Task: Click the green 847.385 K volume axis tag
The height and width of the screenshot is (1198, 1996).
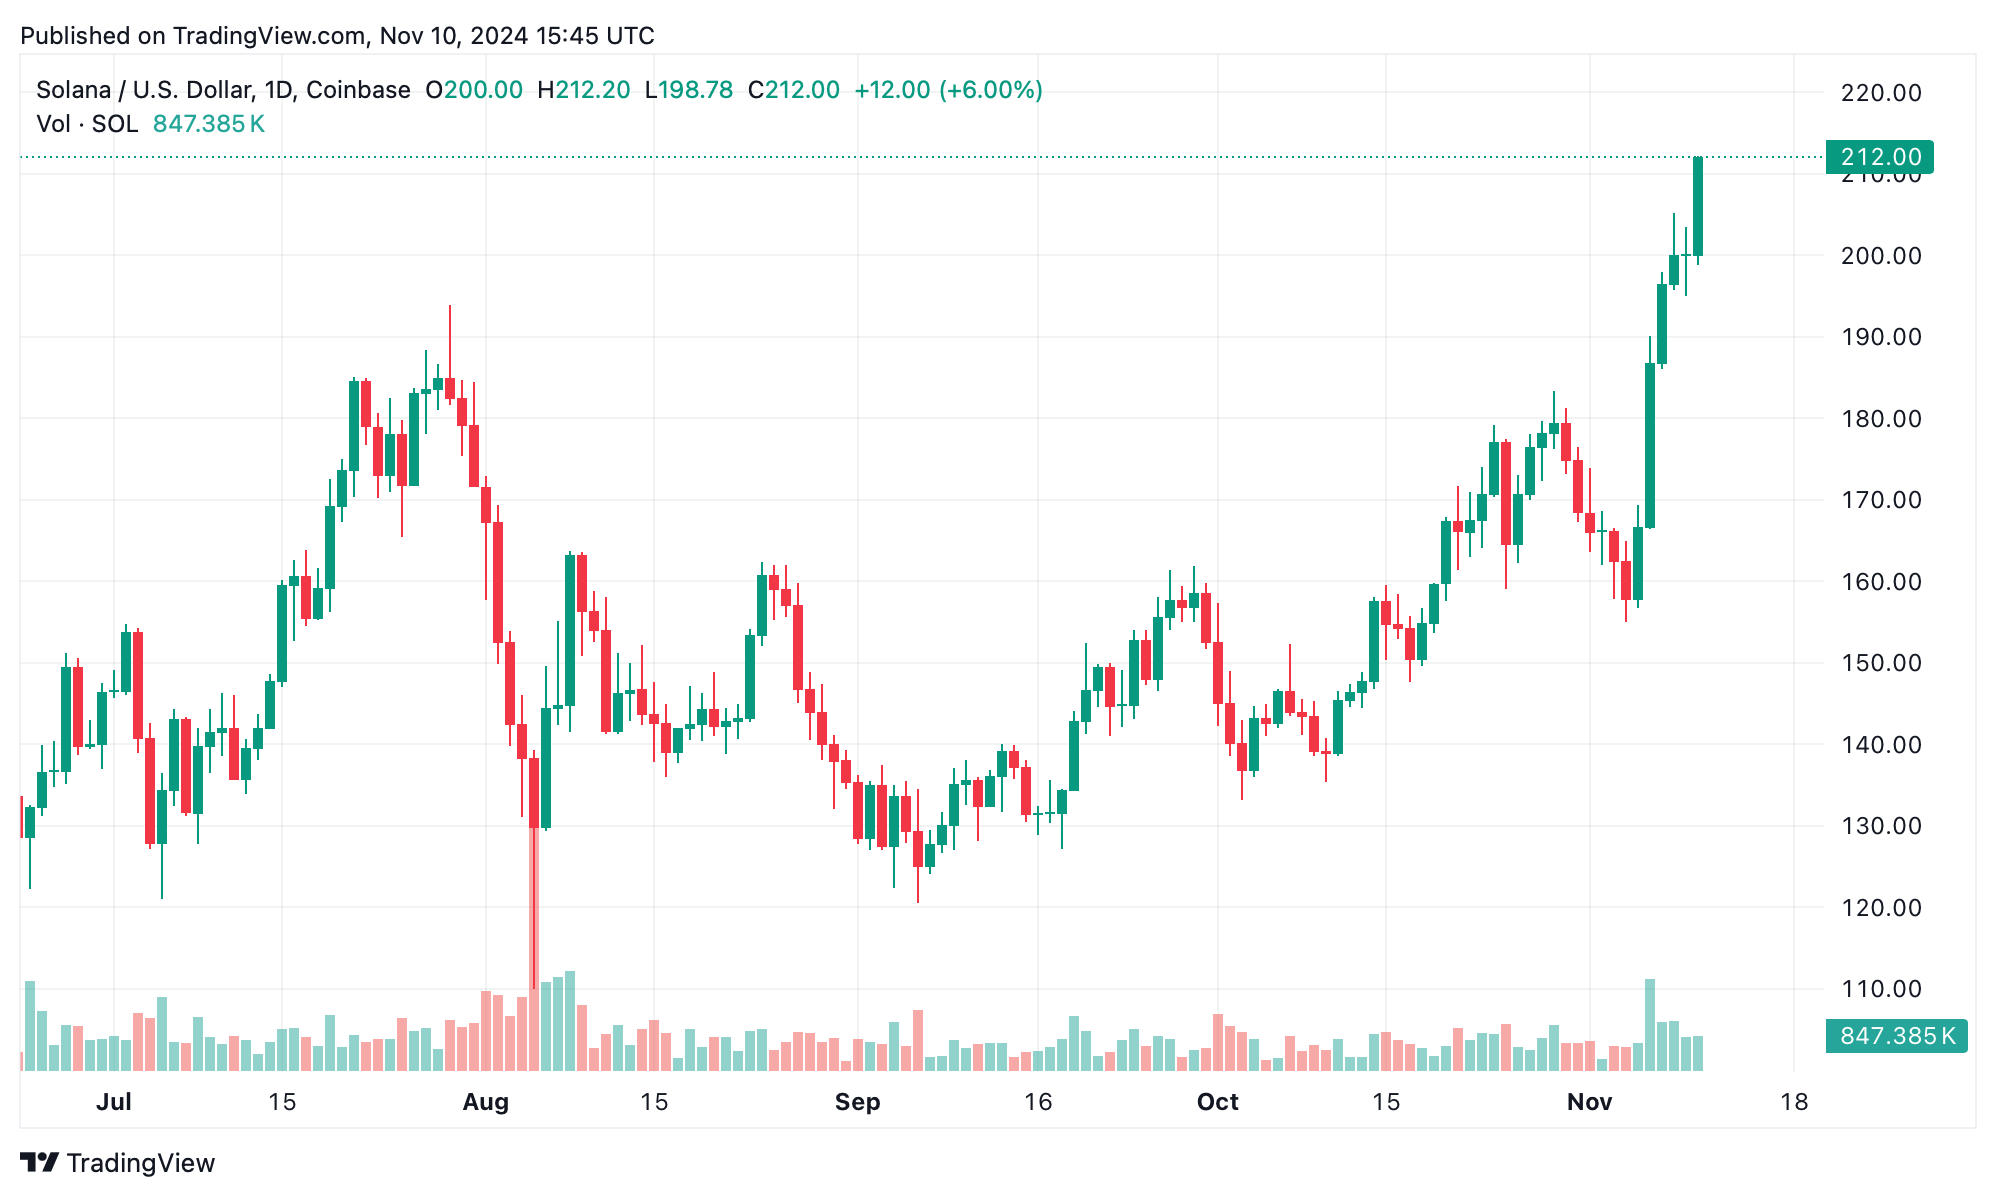Action: point(1897,1036)
